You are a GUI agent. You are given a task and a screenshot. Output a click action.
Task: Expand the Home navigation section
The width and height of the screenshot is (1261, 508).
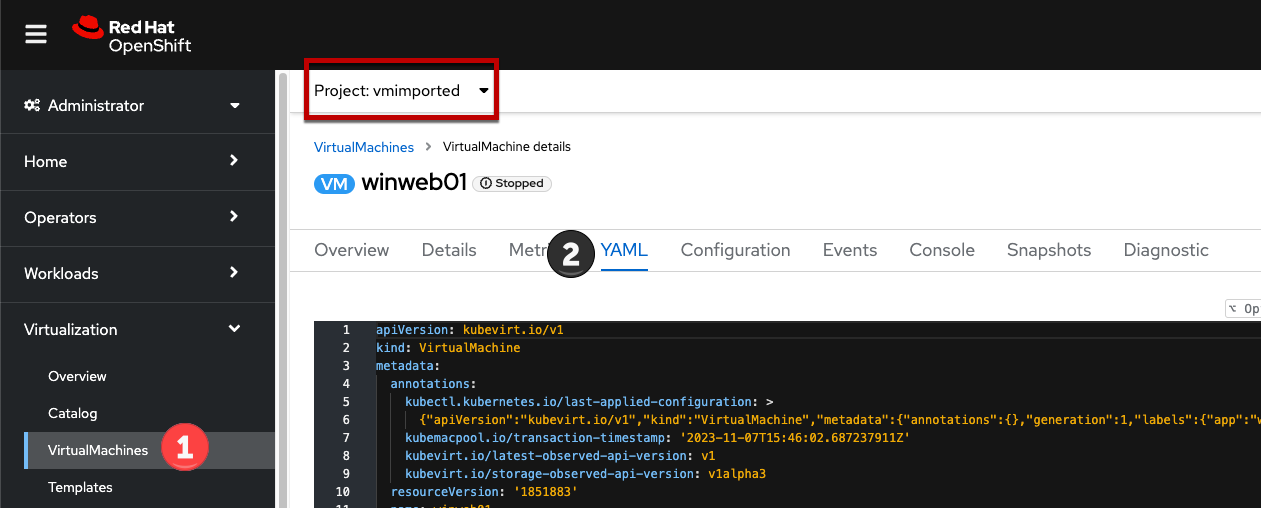[137, 161]
